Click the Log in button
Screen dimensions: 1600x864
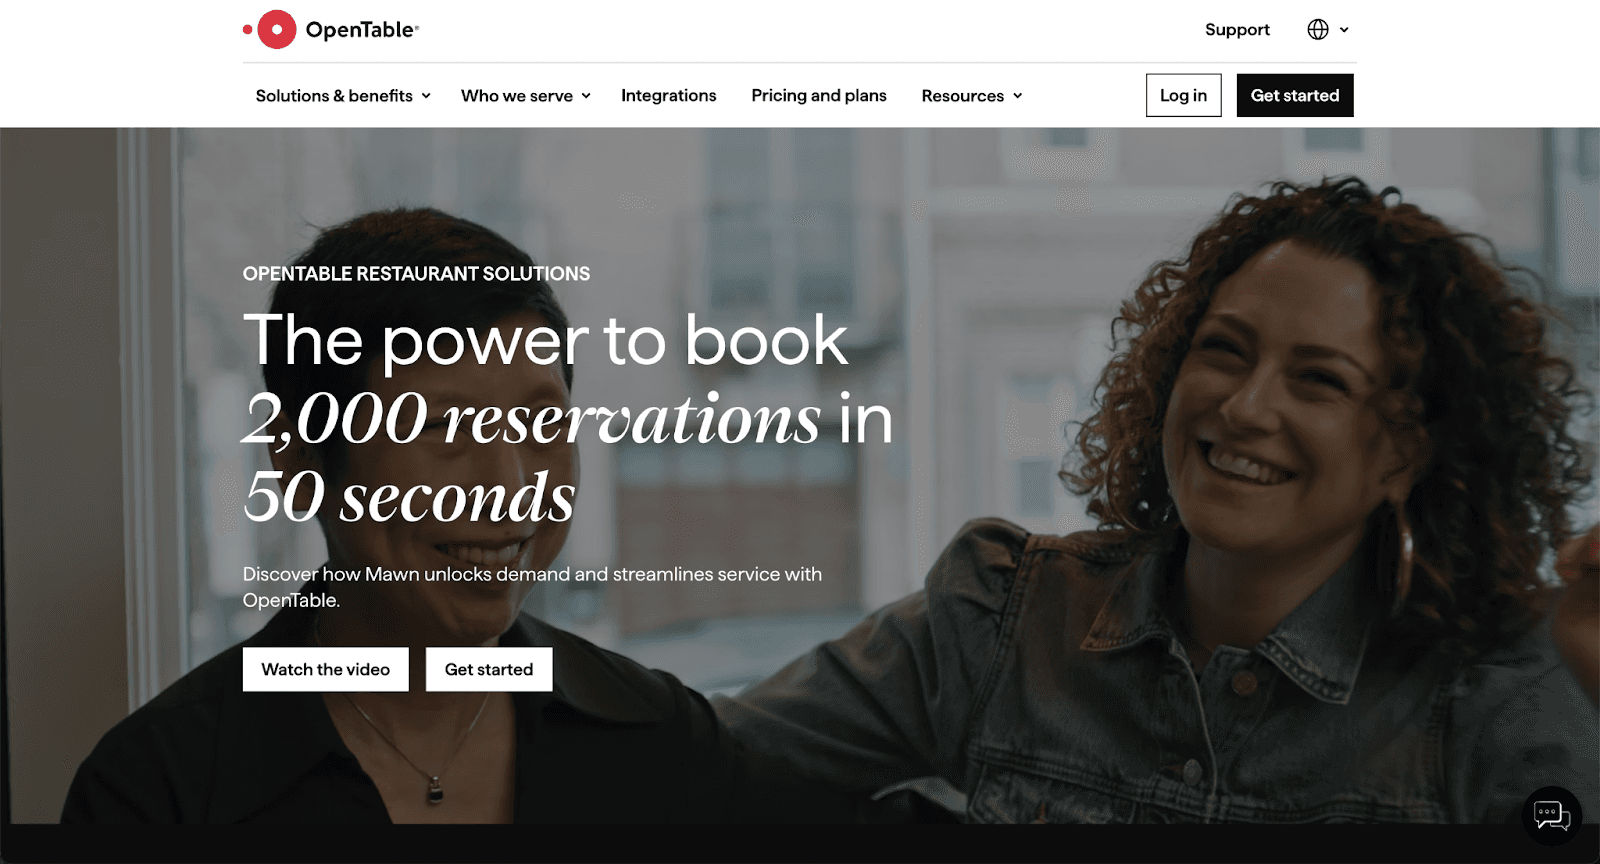[1184, 95]
